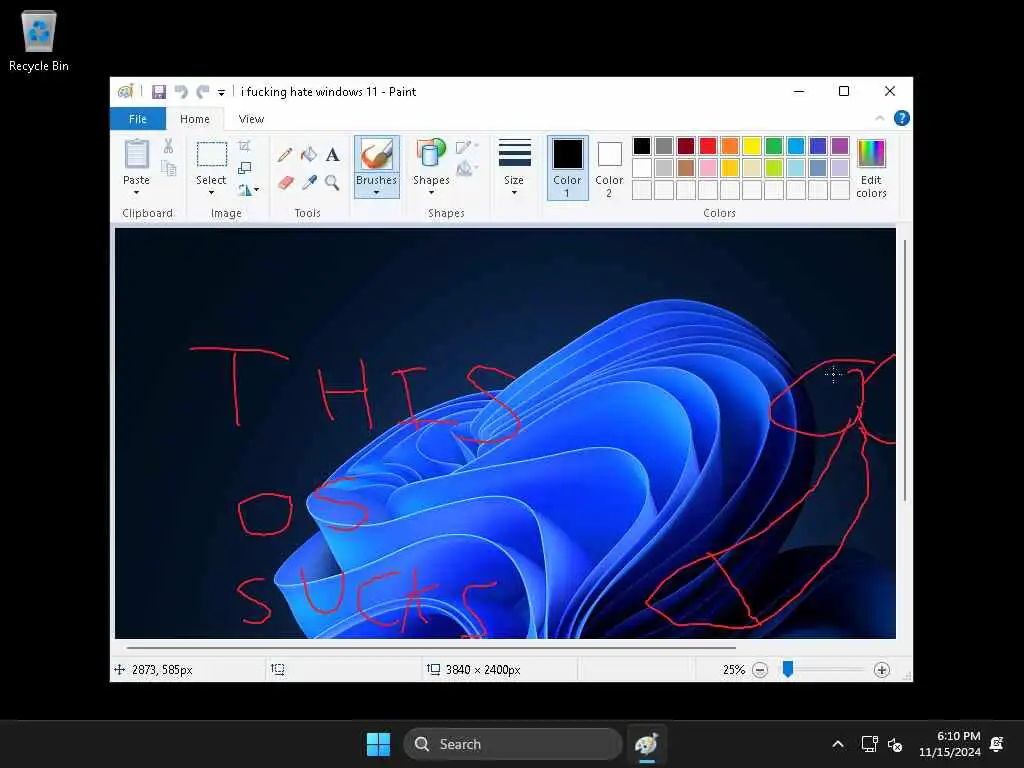Pick the black palette swatch
Screen dimensions: 1024x768
pos(642,146)
